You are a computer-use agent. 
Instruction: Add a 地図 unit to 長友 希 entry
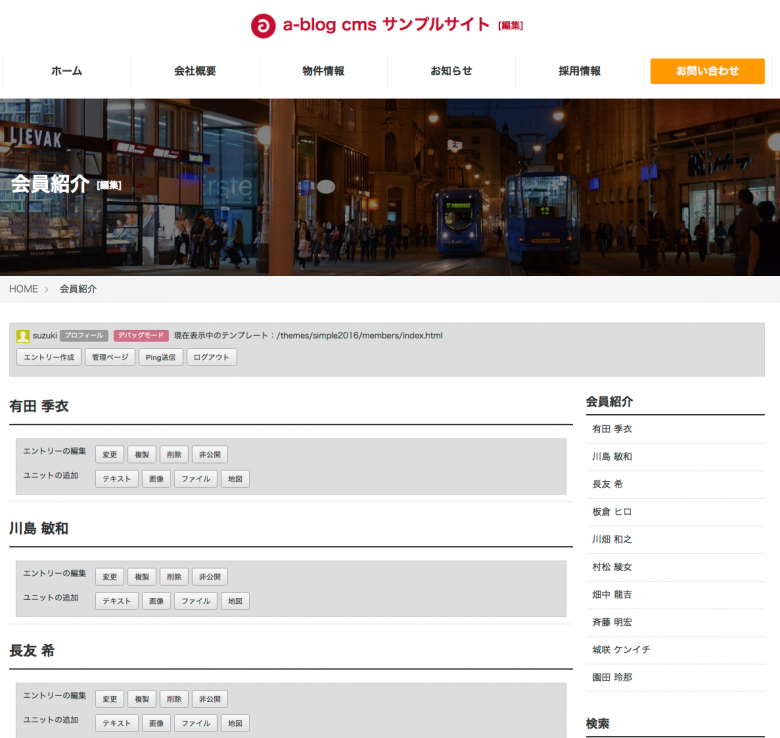[235, 723]
